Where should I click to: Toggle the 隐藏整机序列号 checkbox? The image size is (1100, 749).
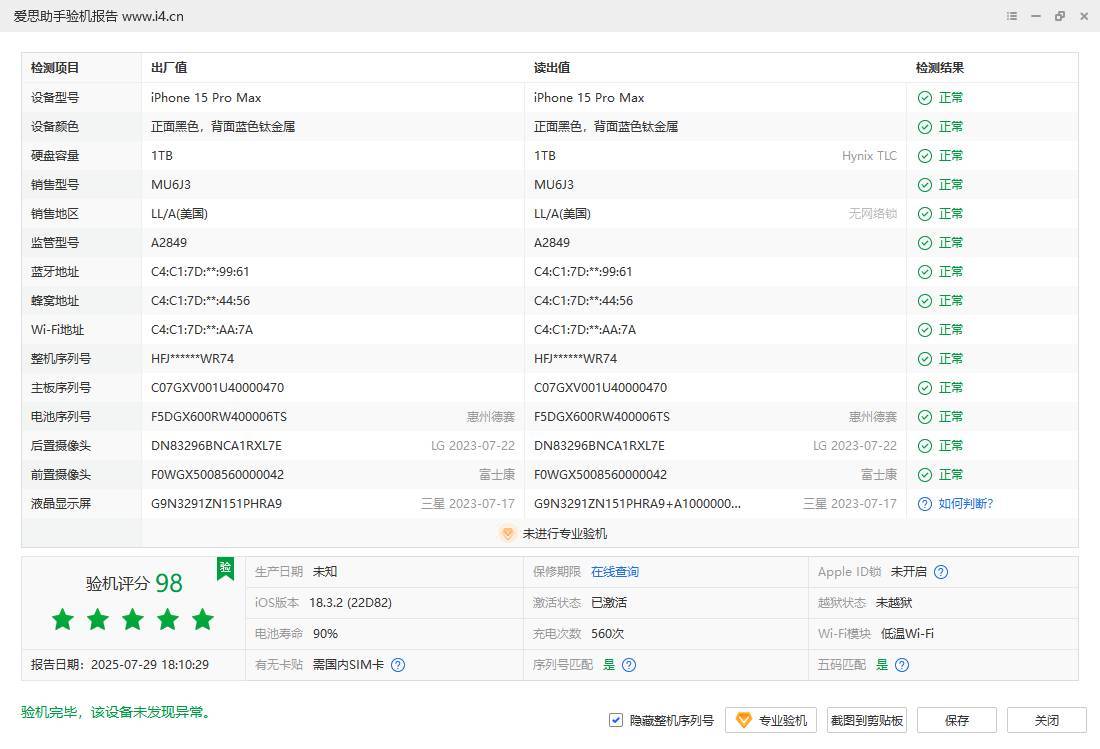pyautogui.click(x=616, y=720)
